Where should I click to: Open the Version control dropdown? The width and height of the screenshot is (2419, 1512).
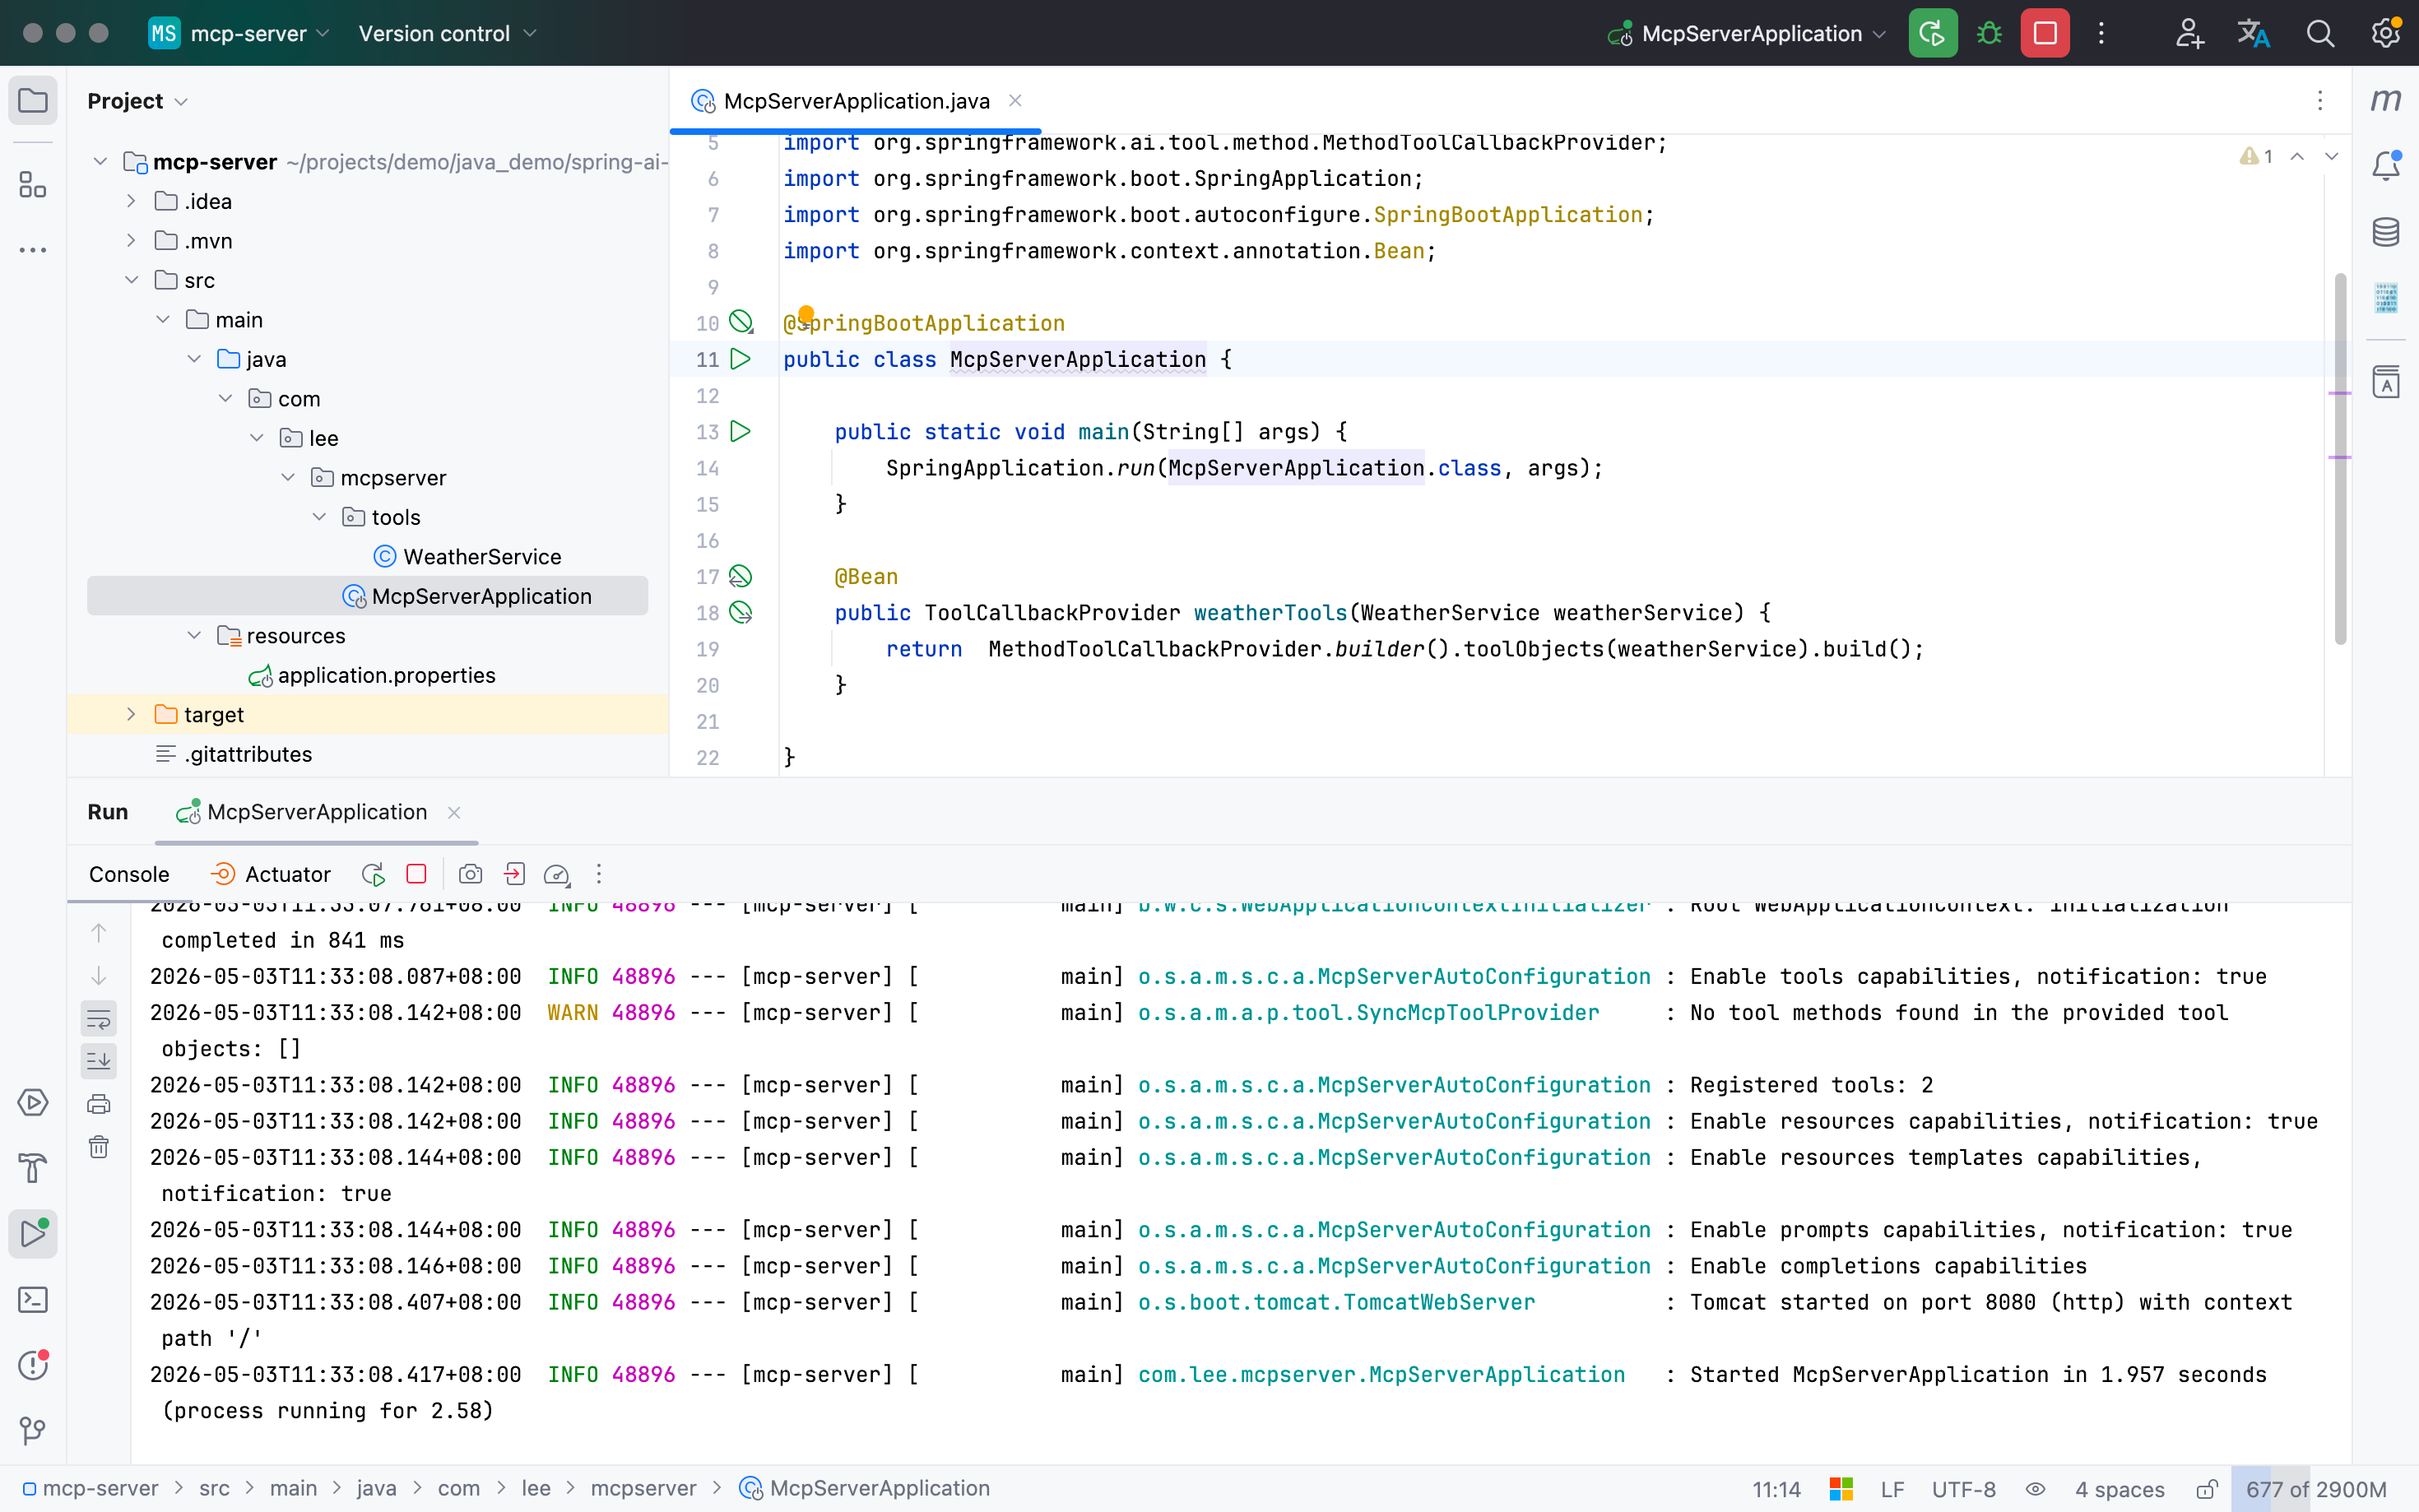pos(447,33)
